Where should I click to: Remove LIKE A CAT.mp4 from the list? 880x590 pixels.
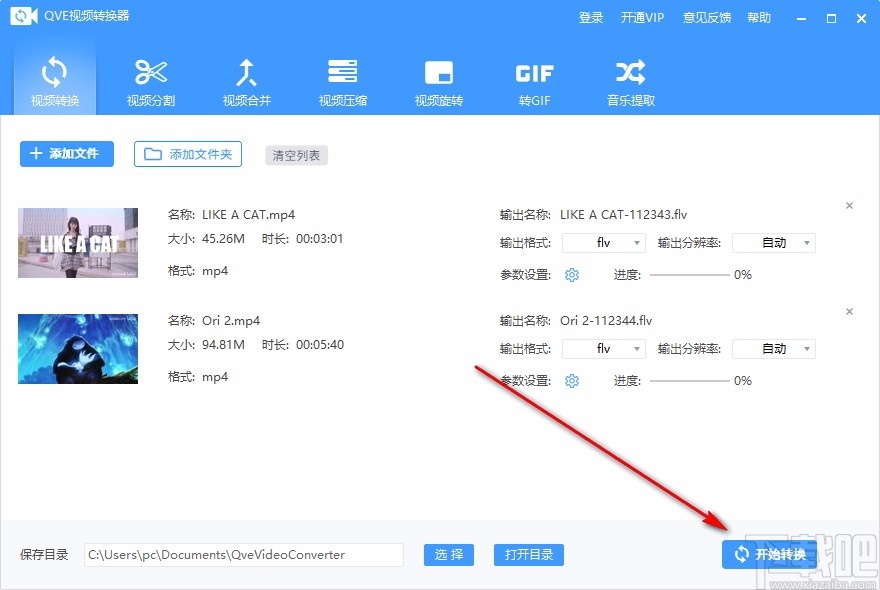coord(849,205)
